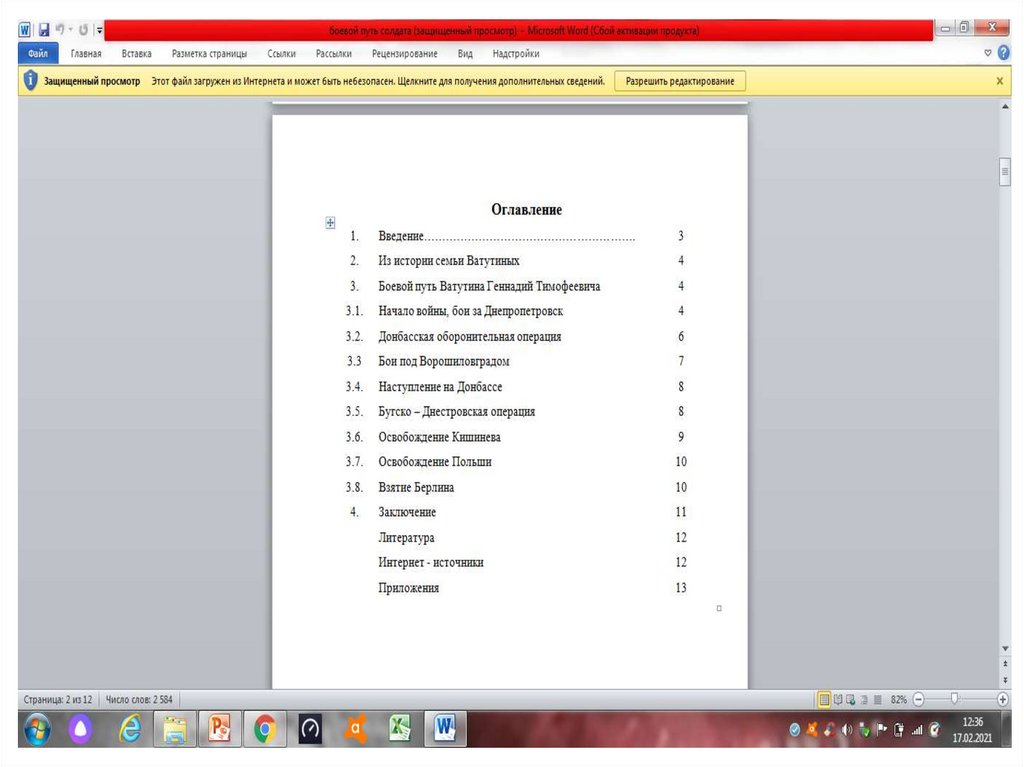Click the zoom slider handle
This screenshot has height=767, width=1024.
pyautogui.click(x=955, y=700)
